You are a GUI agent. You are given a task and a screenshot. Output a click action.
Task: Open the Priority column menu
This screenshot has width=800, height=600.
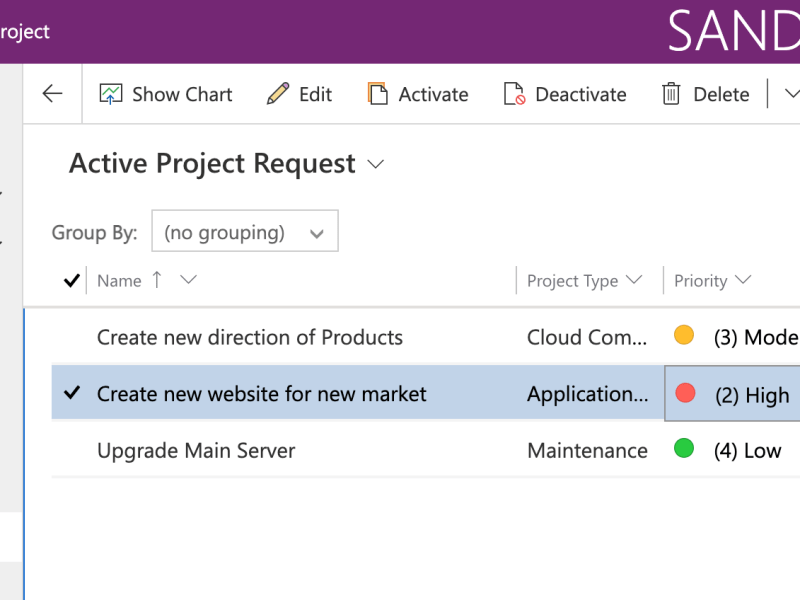[x=712, y=281]
